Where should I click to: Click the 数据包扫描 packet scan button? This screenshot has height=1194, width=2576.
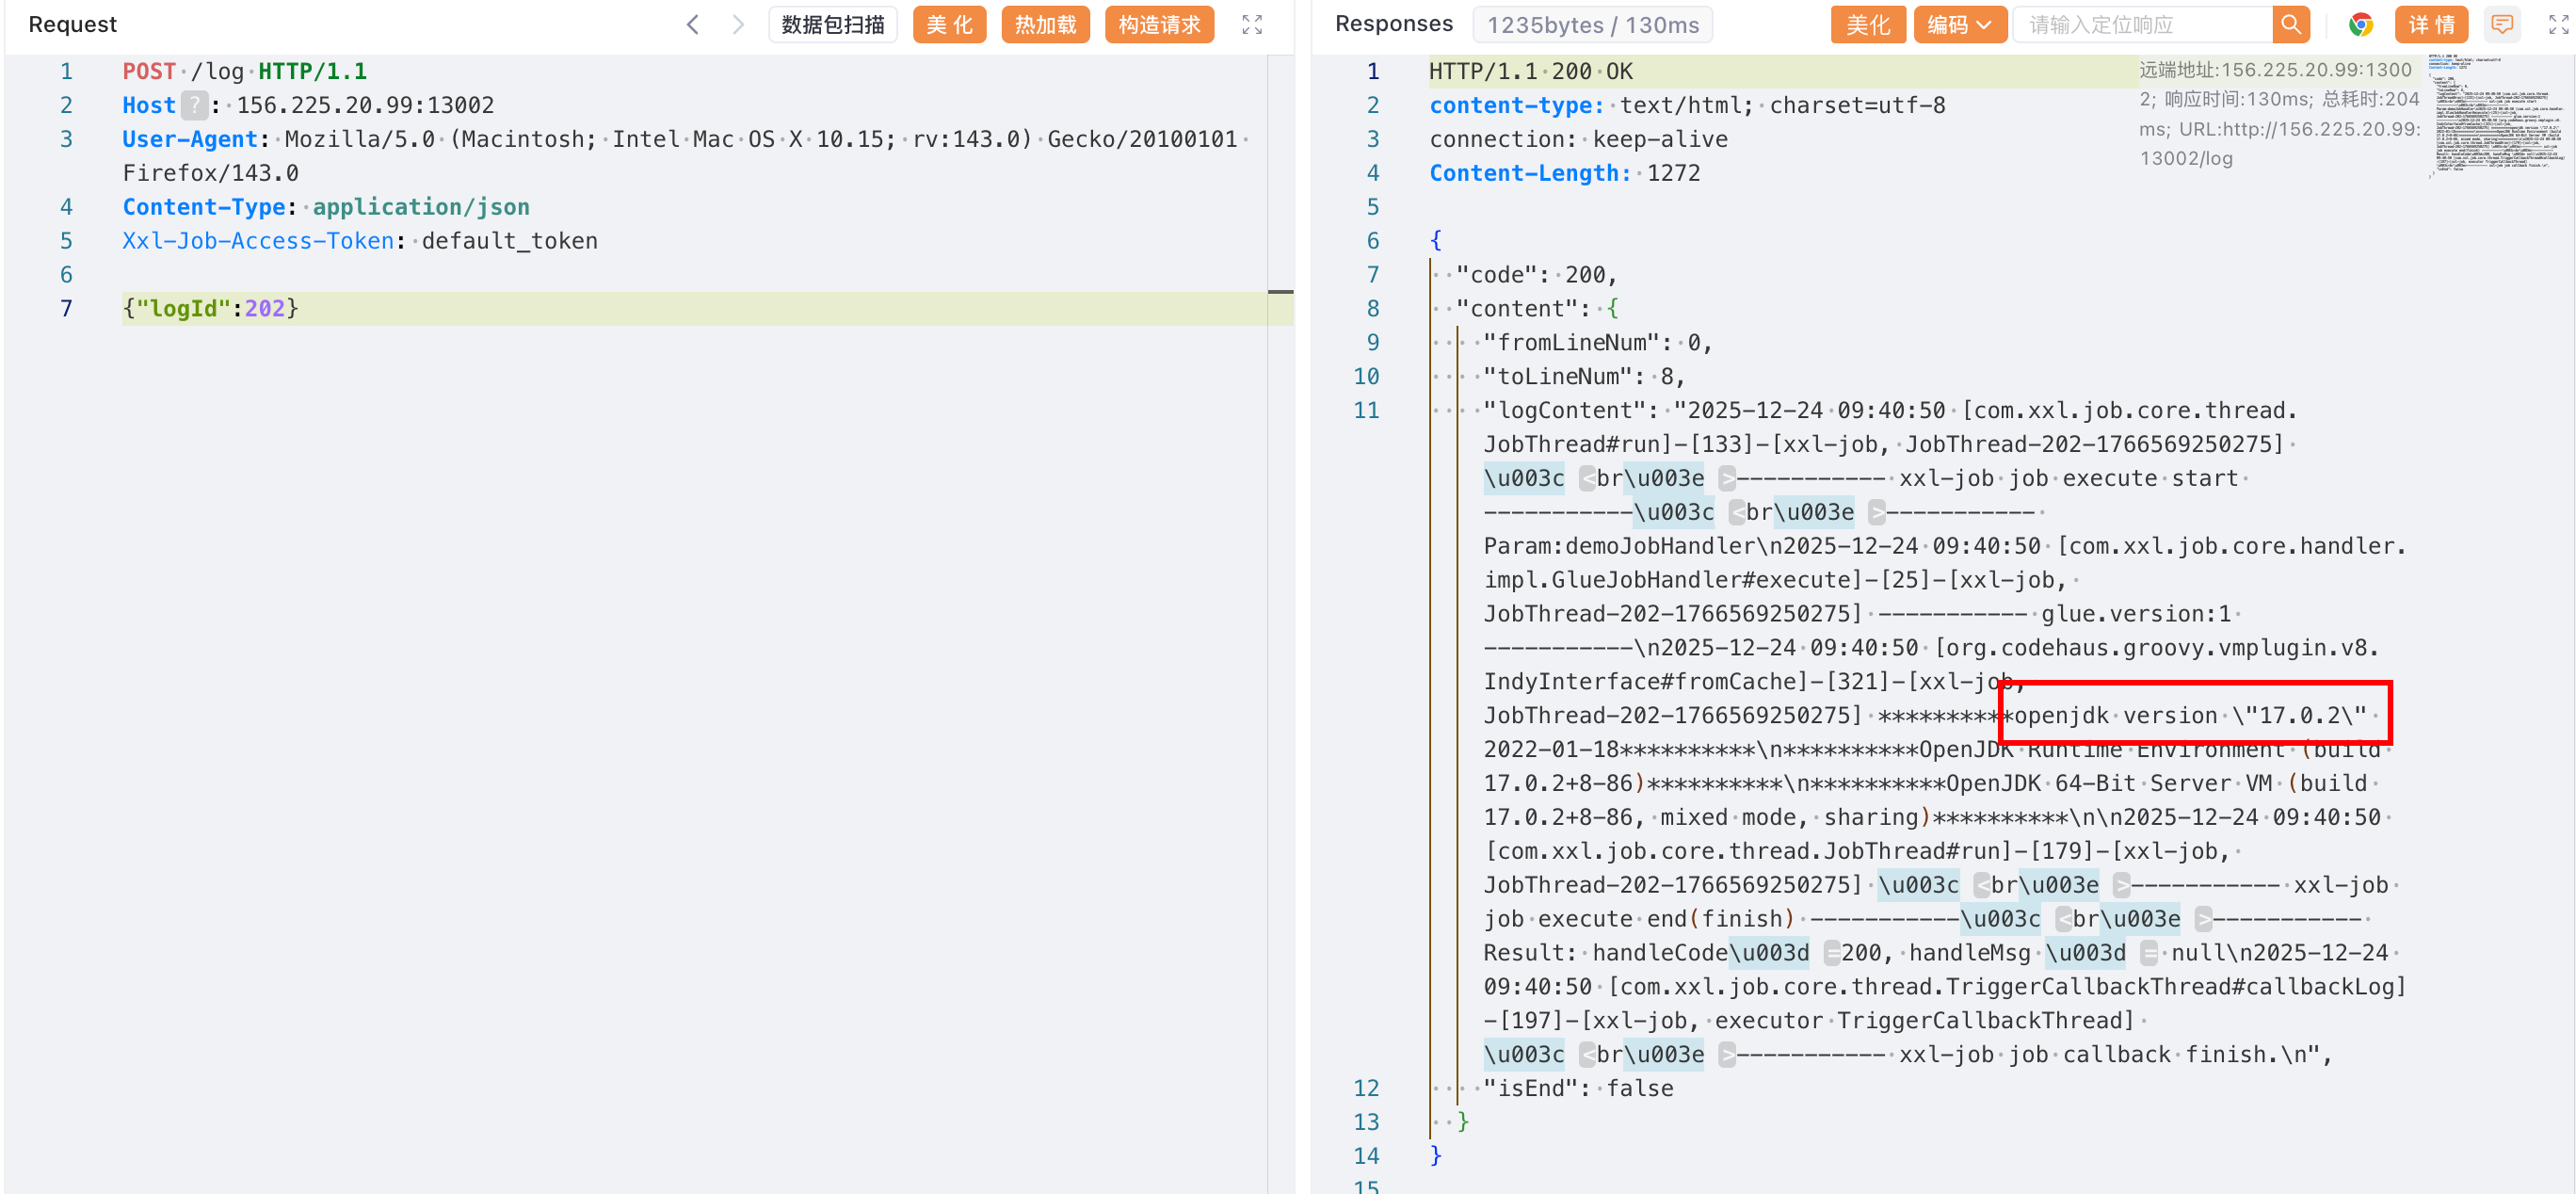click(832, 24)
